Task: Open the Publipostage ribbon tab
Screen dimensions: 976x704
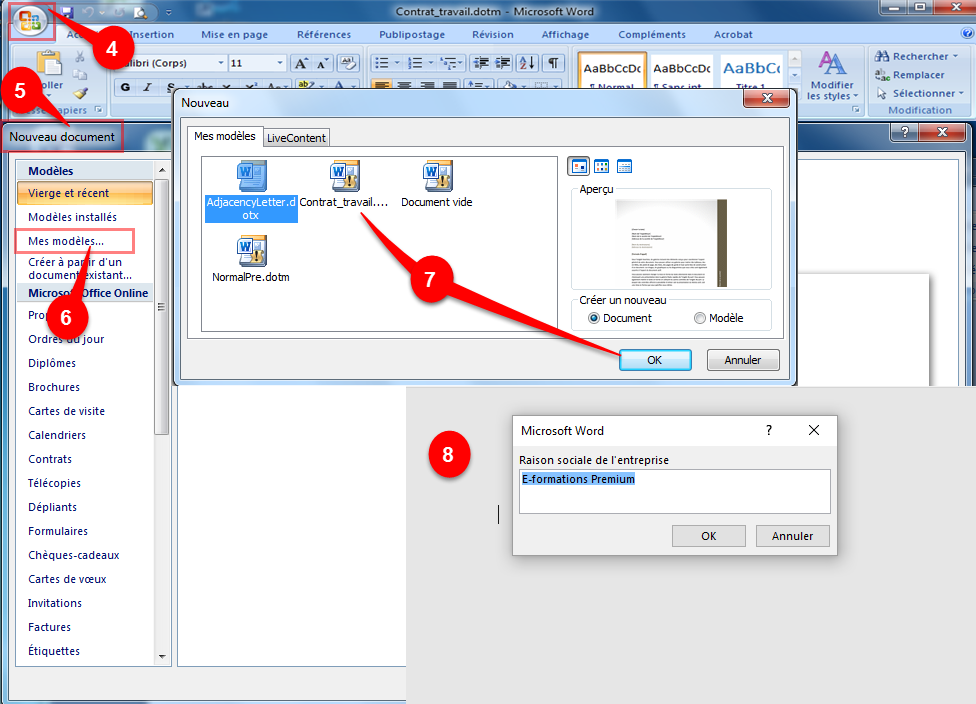Action: [410, 34]
